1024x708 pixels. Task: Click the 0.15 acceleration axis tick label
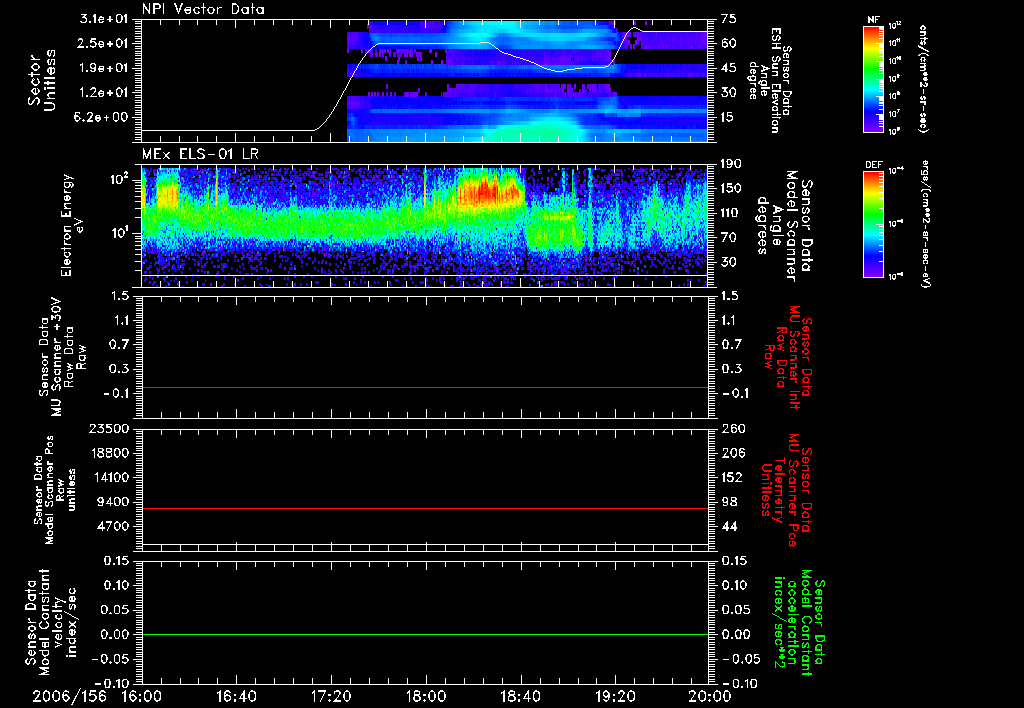pos(736,561)
